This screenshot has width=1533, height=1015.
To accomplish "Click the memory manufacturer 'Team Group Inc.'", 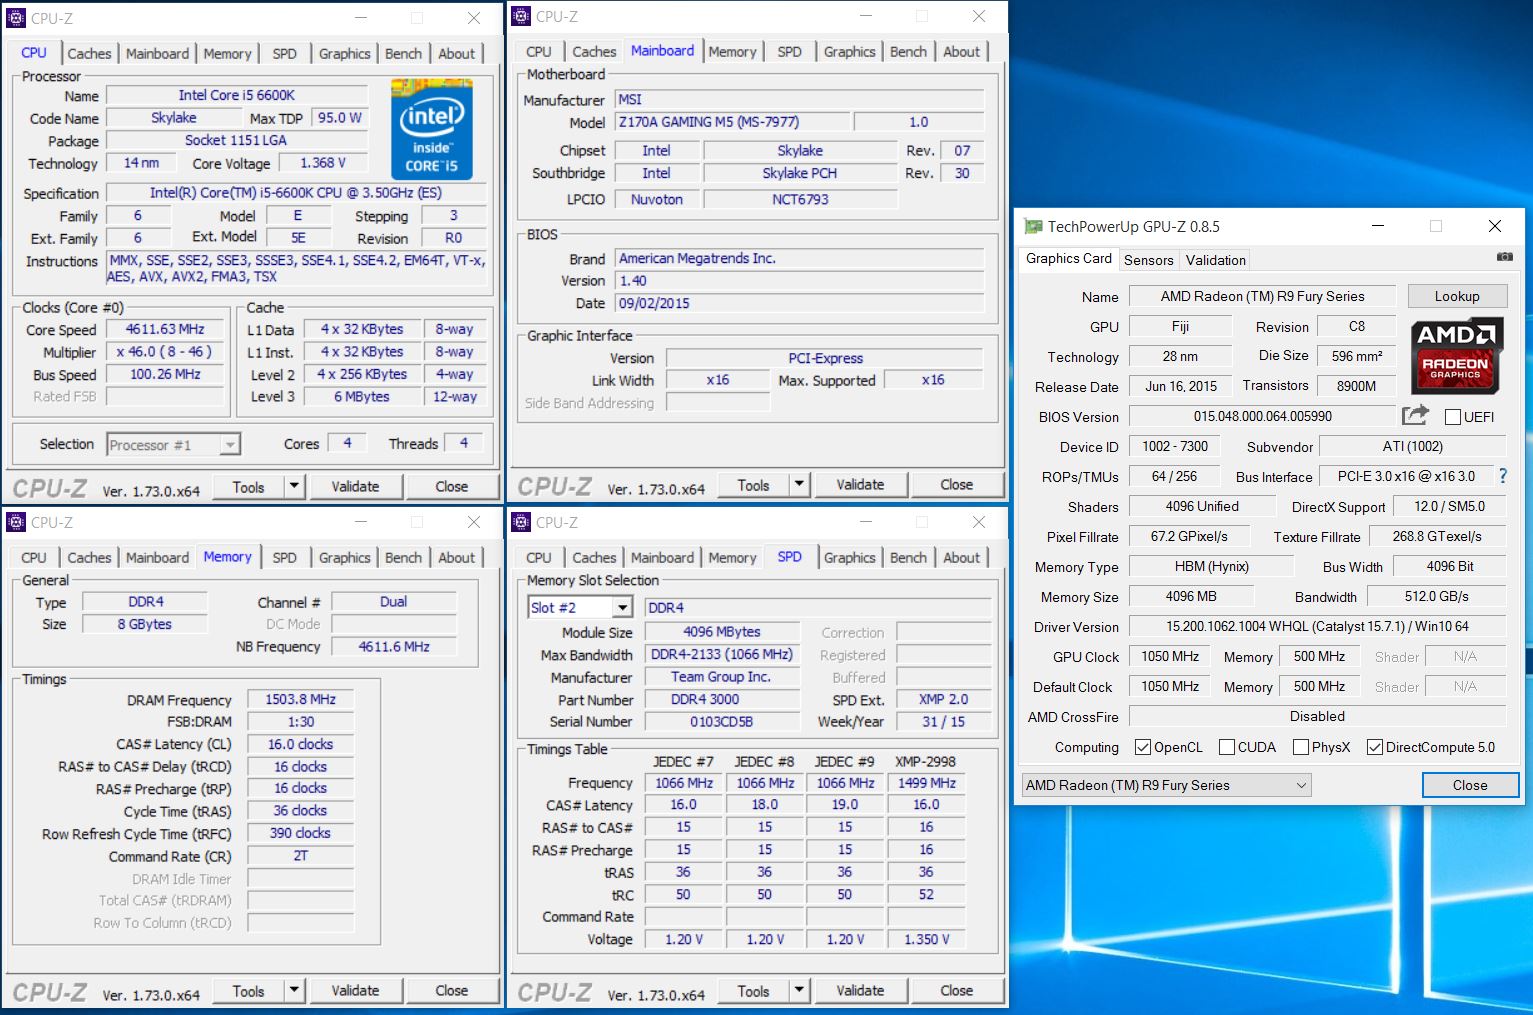I will [x=722, y=677].
